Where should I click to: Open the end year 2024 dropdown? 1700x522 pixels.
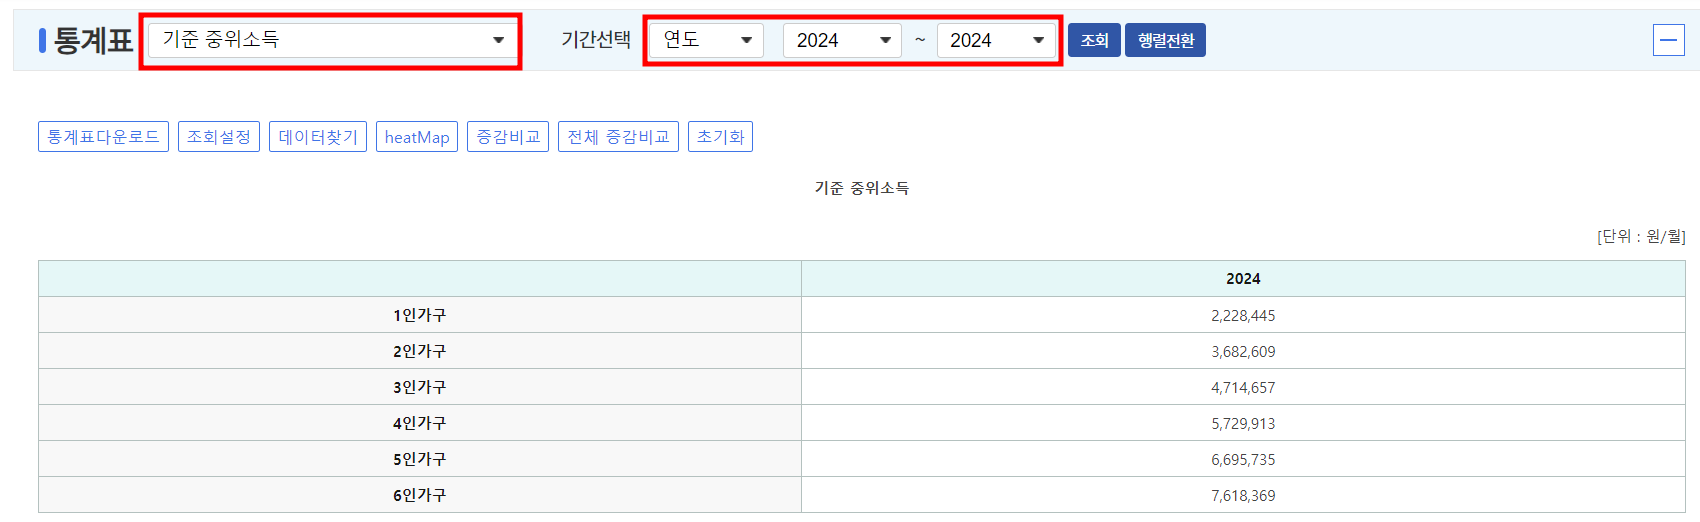coord(996,40)
